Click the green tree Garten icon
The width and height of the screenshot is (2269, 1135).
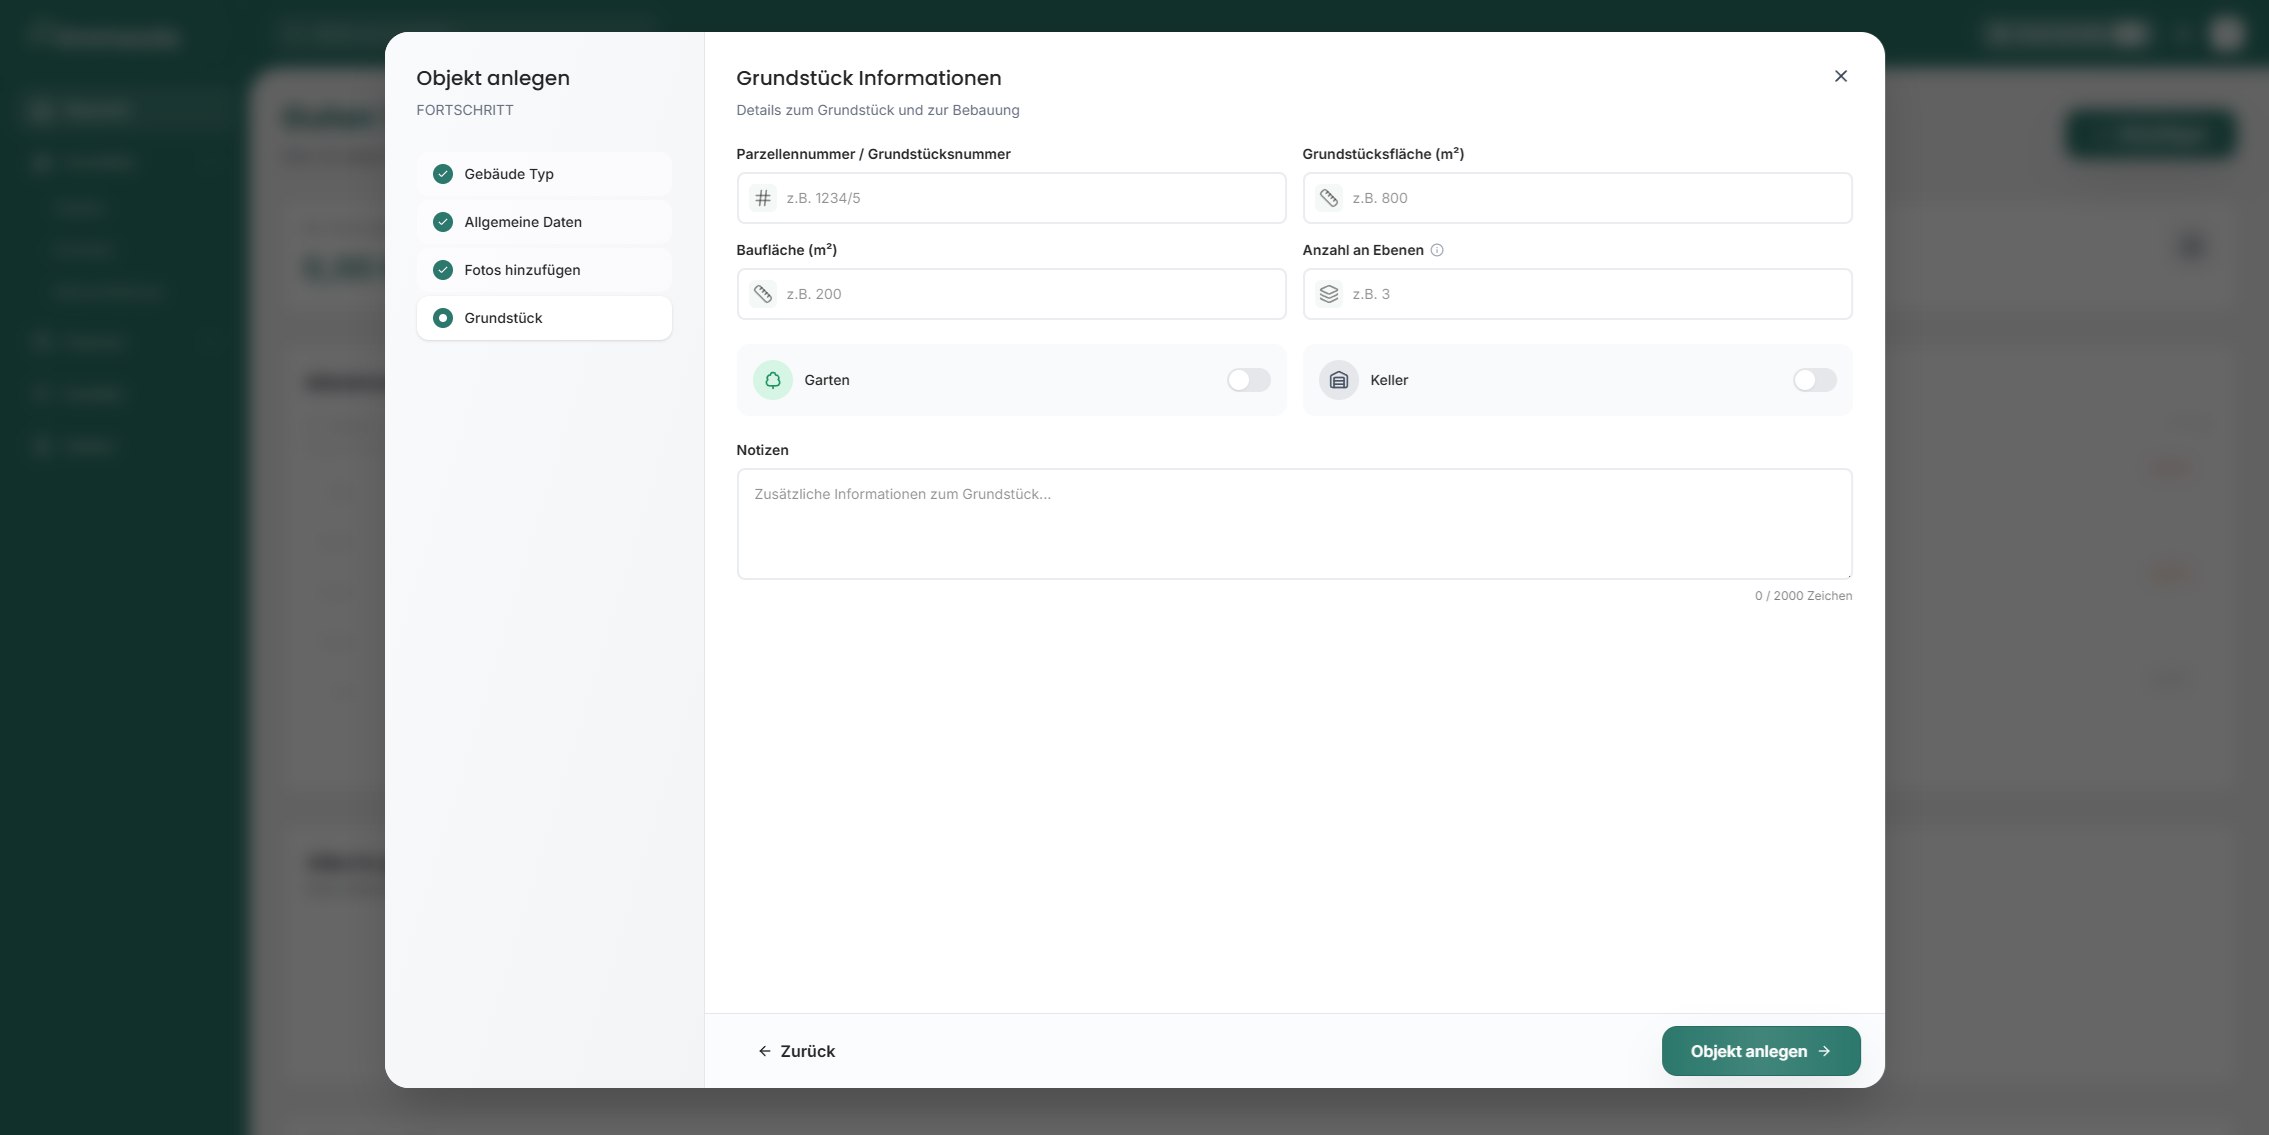[x=773, y=380]
